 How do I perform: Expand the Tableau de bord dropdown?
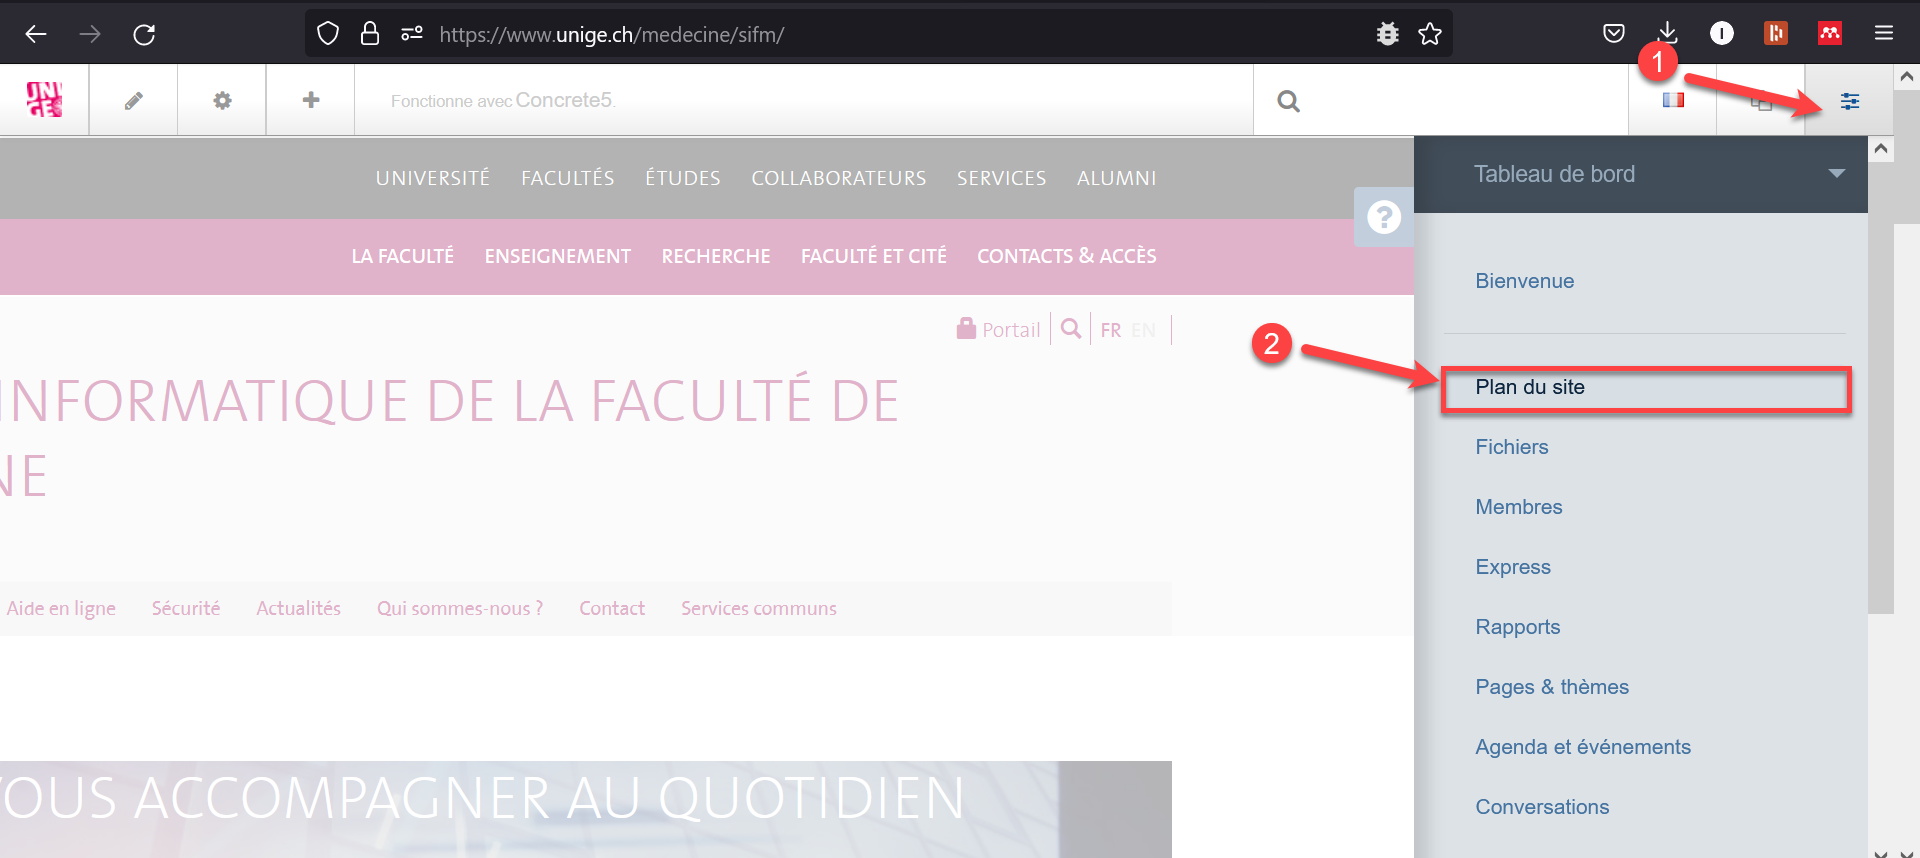[x=1836, y=174]
